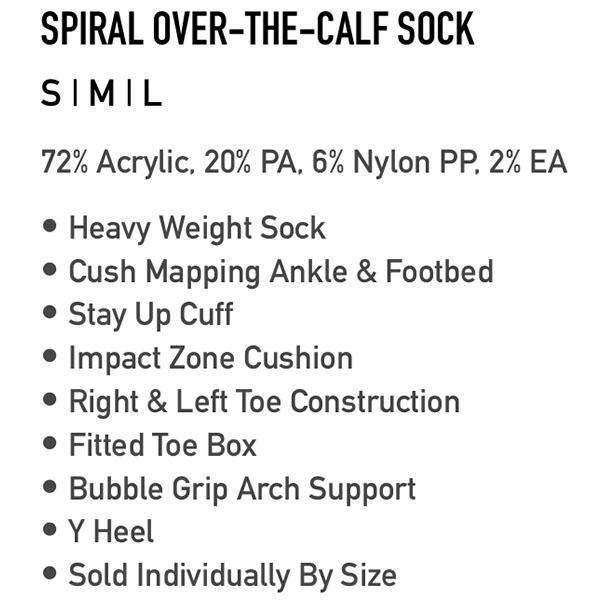The image size is (600, 600).
Task: Click the Impact Zone Cushion feature
Action: tap(210, 358)
